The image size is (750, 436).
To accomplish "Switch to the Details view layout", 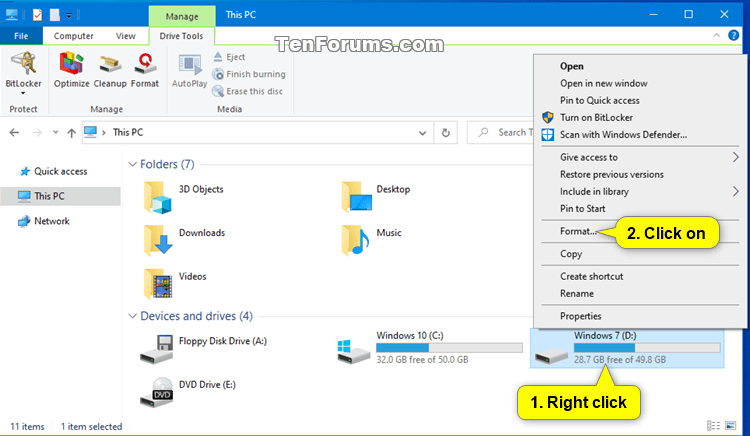I will tap(713, 425).
